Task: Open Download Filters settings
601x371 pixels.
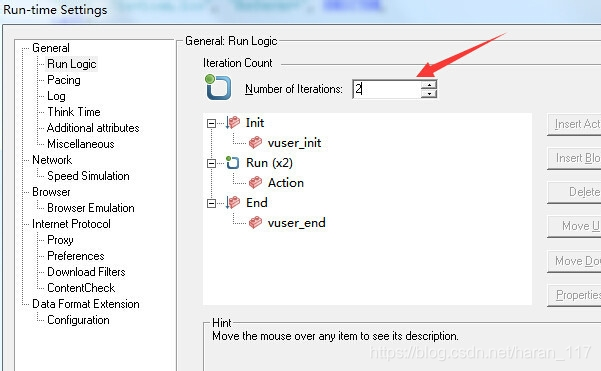Action: (x=86, y=272)
